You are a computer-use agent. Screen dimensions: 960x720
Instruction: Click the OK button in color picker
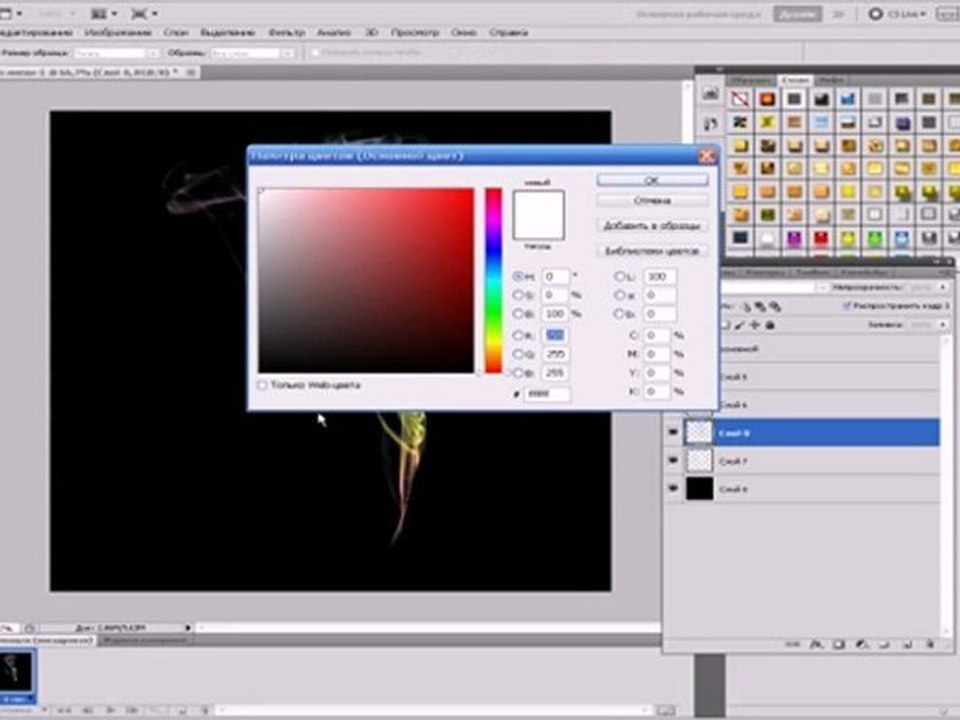coord(653,180)
